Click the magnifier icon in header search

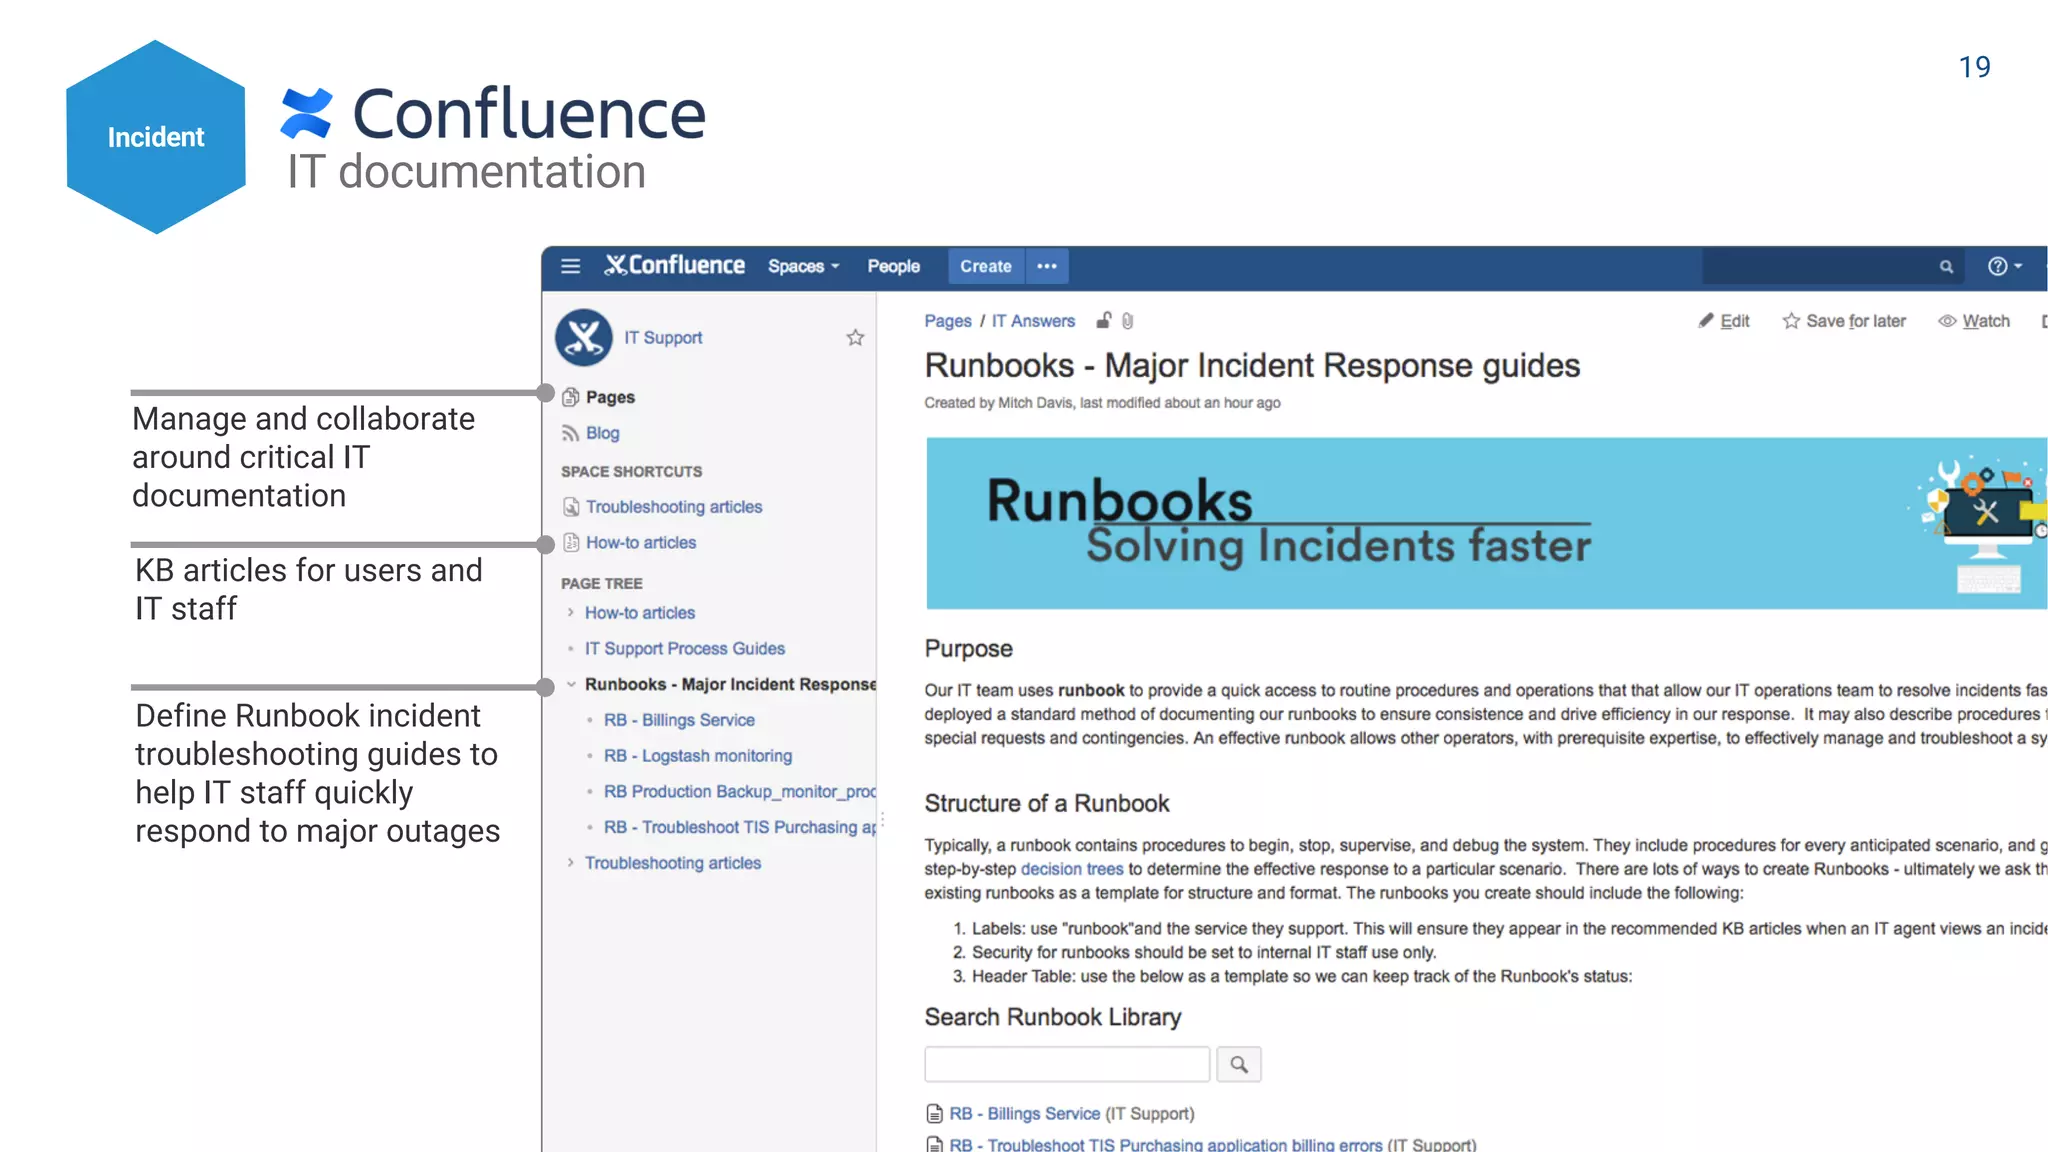pos(1946,267)
